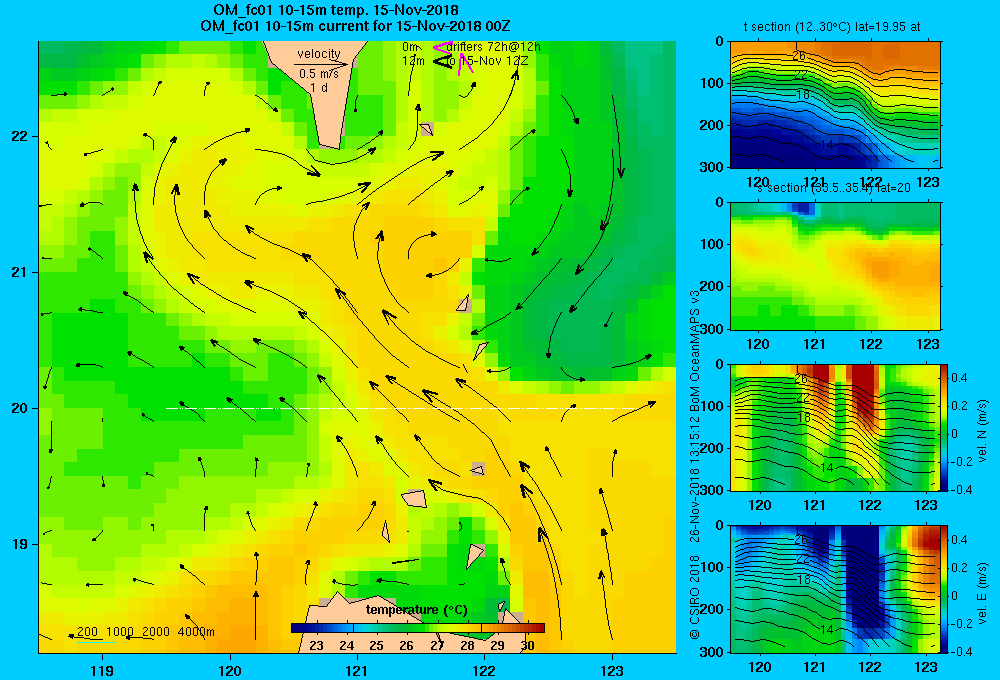Viewport: 1000px width, 680px height.
Task: Click longitude 123 under vel. E panel
Action: point(926,667)
